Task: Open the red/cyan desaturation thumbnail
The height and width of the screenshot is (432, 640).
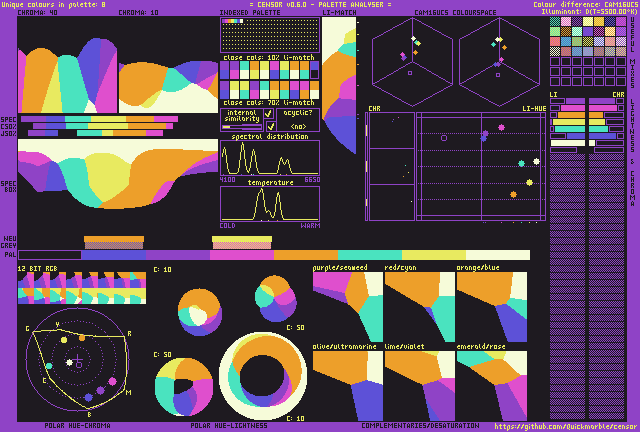Action: click(420, 307)
